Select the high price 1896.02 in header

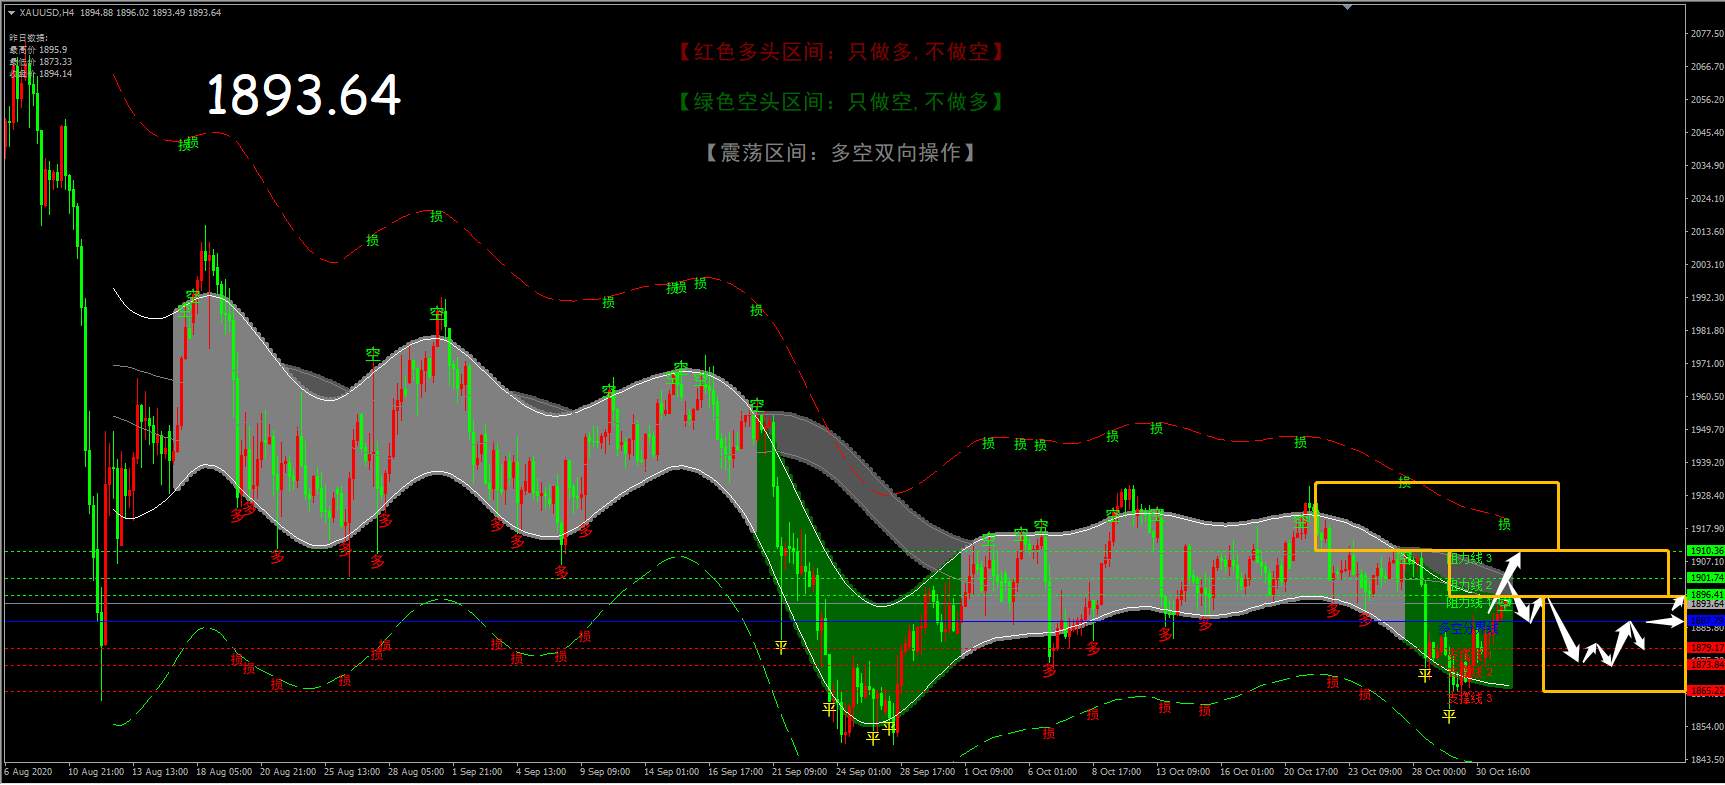133,13
